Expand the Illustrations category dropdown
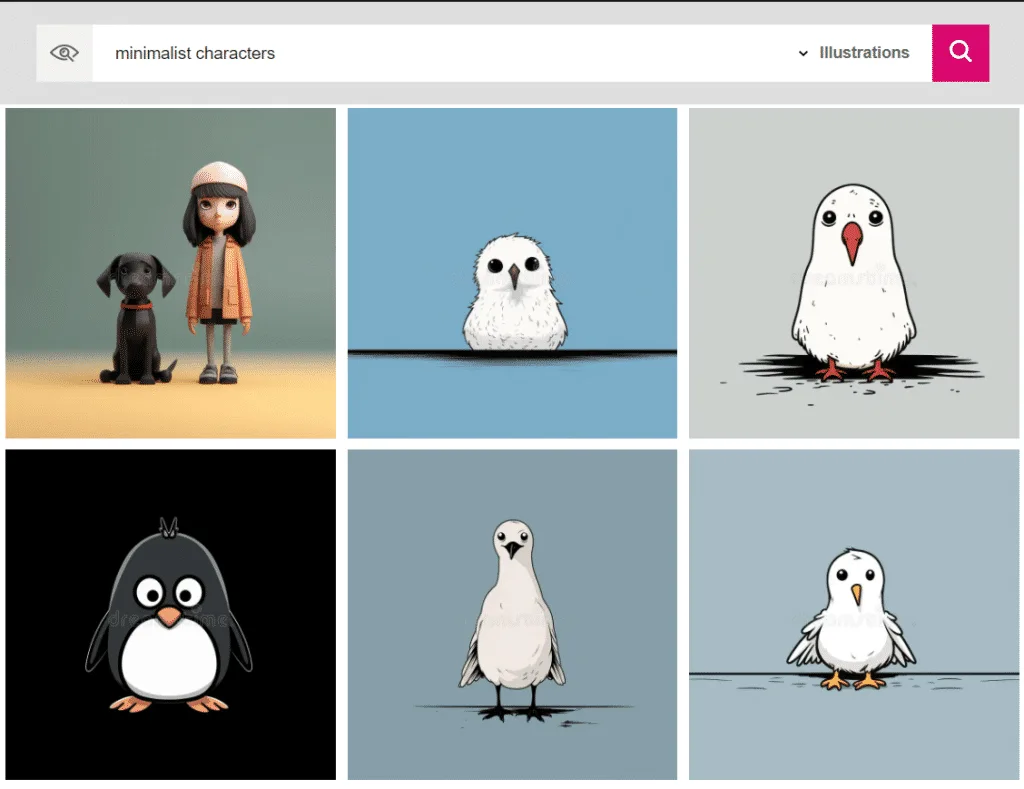 [854, 53]
